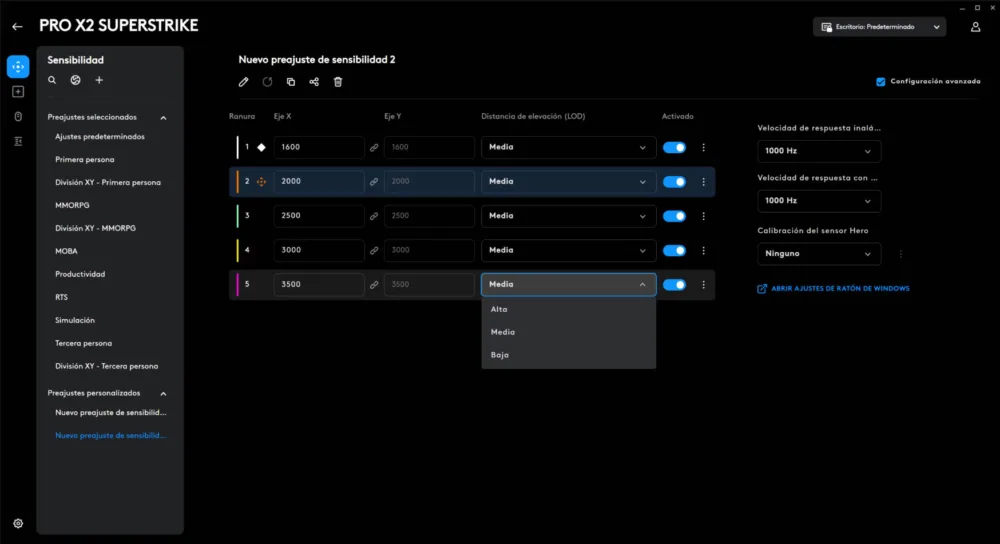
Task: Open the Escritorio: Predeterminado profile dropdown
Action: click(879, 27)
